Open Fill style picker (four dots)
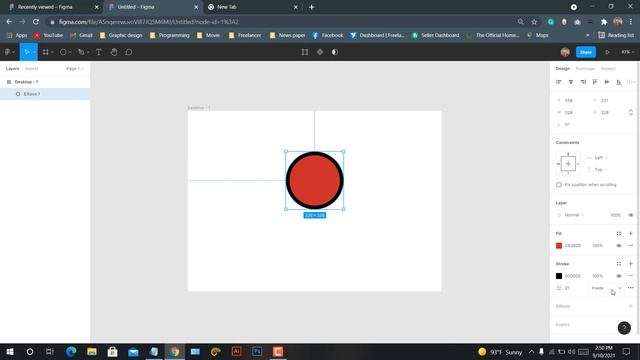Image resolution: width=640 pixels, height=360 pixels. pos(619,233)
